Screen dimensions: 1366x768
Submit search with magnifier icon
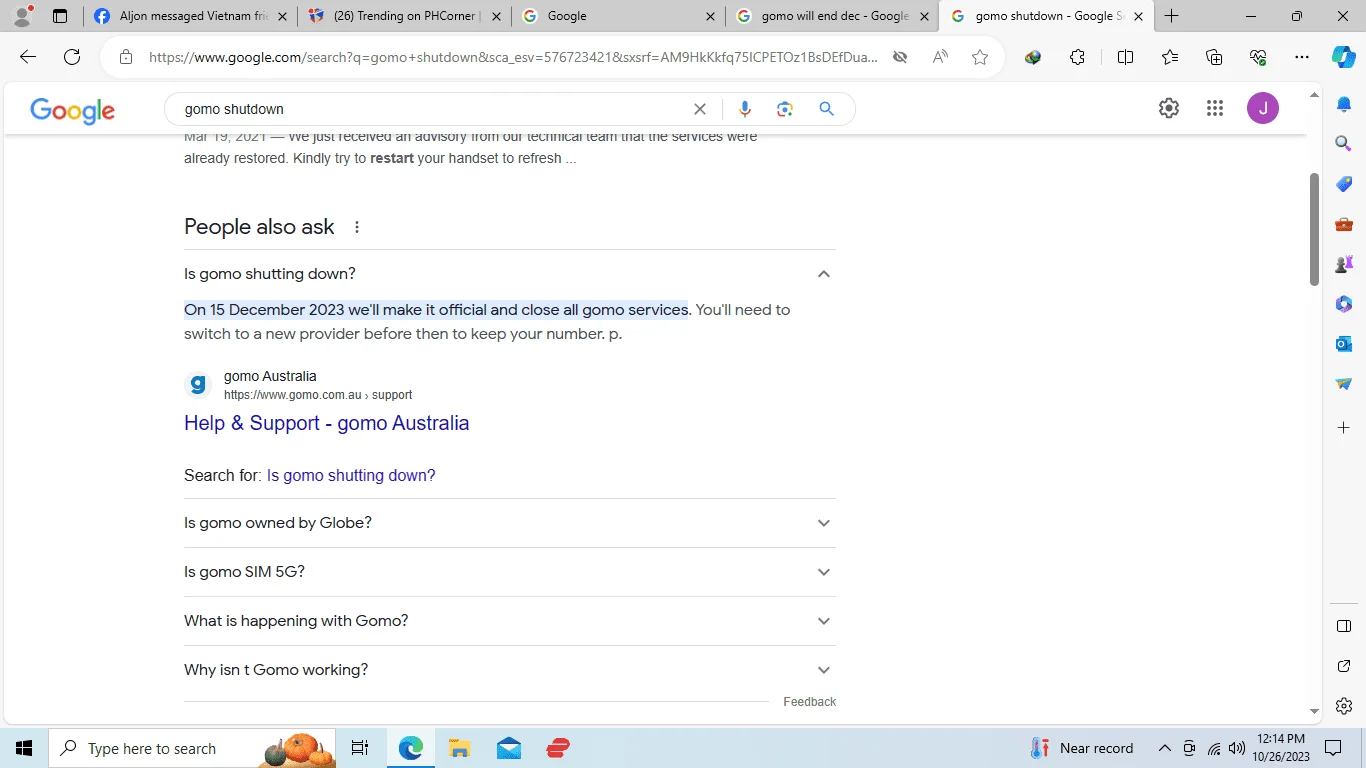coord(826,109)
